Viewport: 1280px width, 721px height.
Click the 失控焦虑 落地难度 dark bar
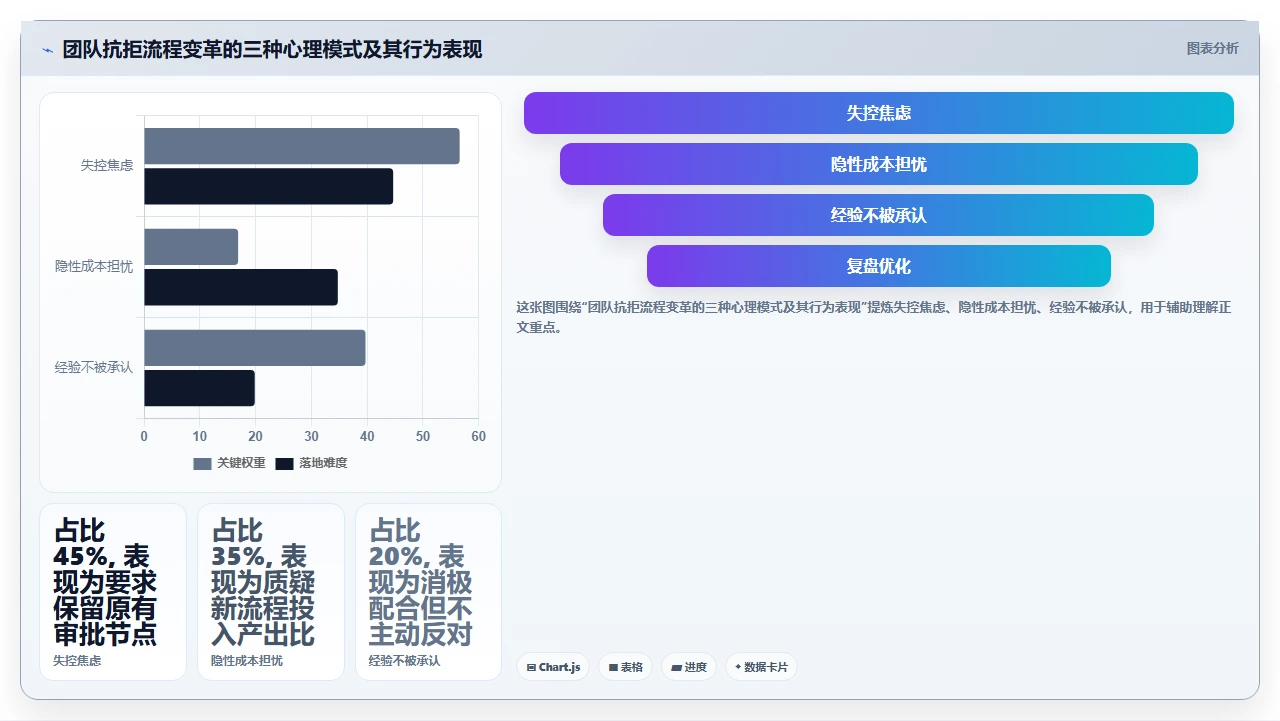pos(269,187)
